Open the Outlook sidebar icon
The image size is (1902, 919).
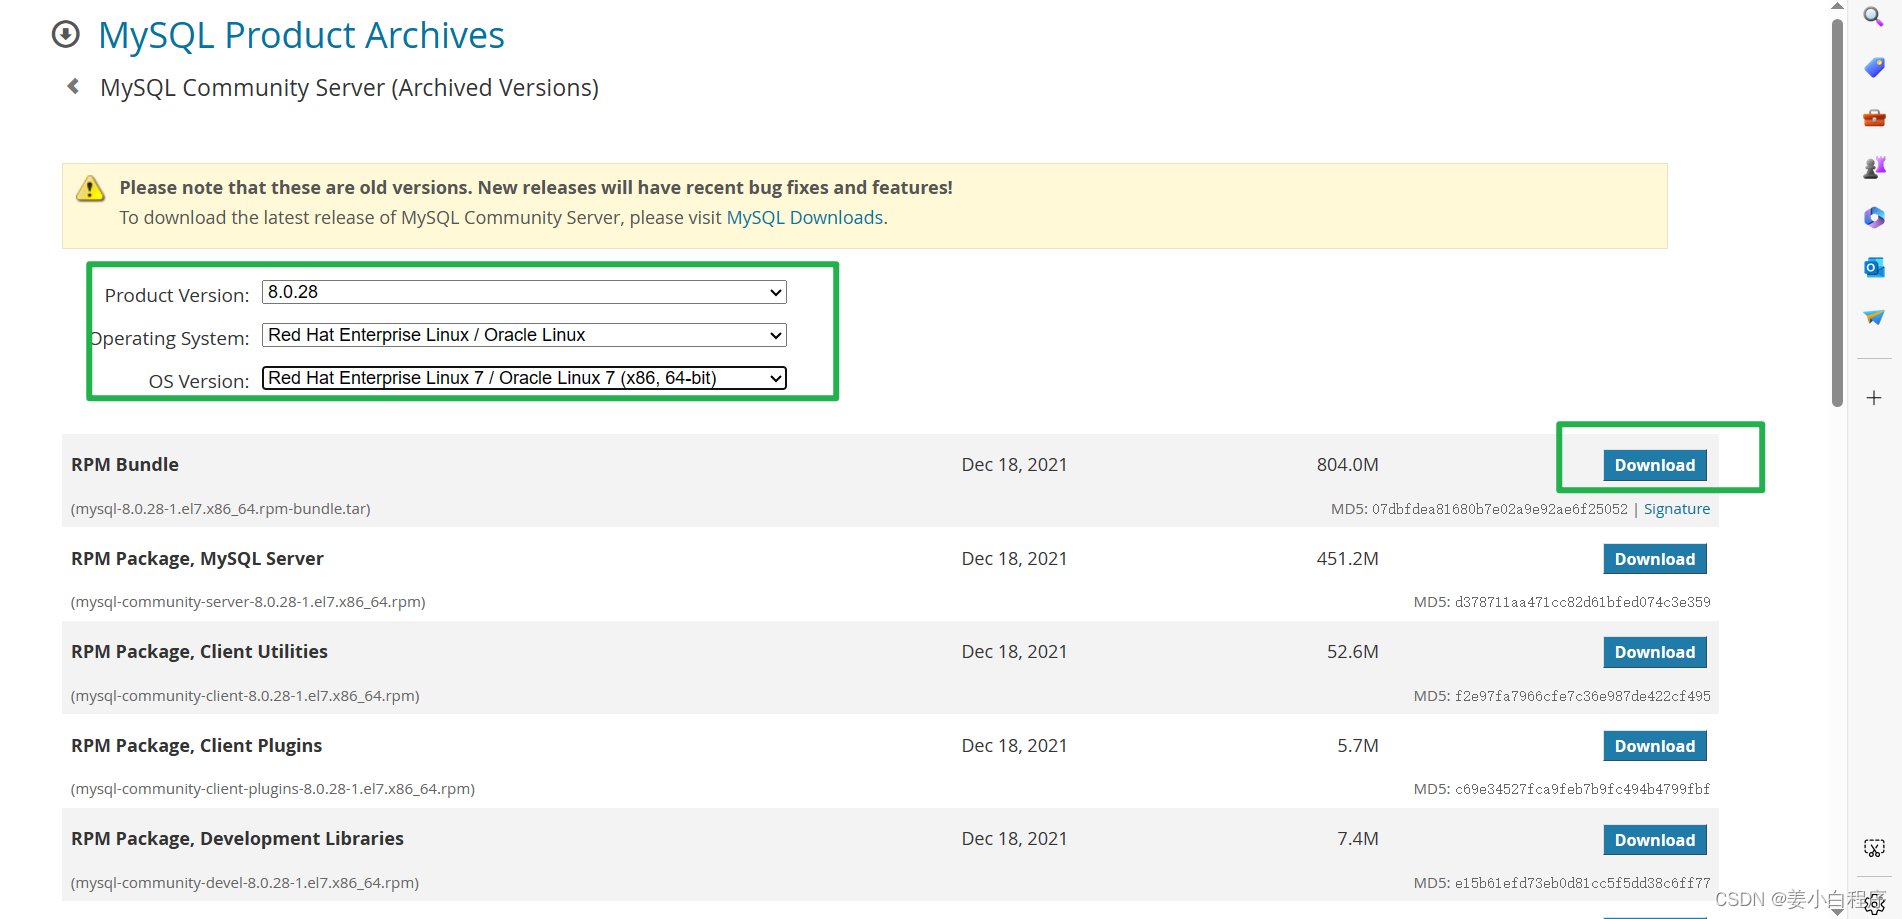click(1874, 267)
